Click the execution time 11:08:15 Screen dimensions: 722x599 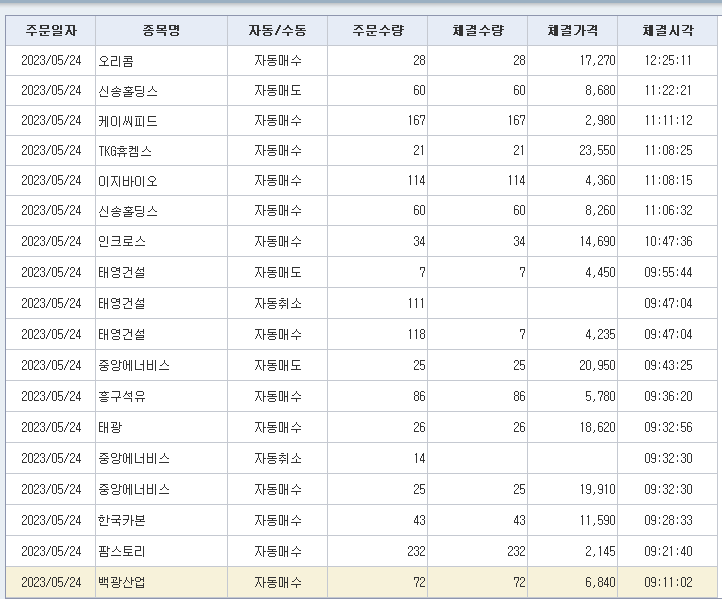point(668,180)
